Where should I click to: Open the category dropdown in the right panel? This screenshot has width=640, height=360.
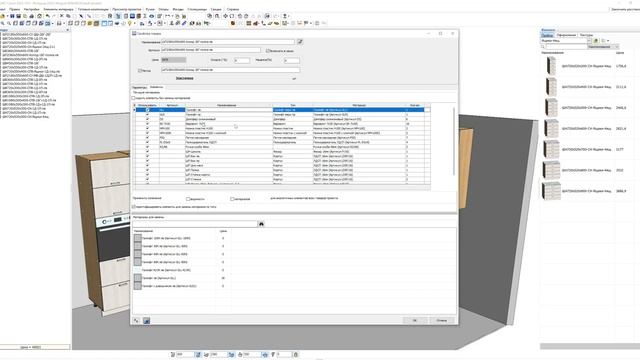coord(589,41)
